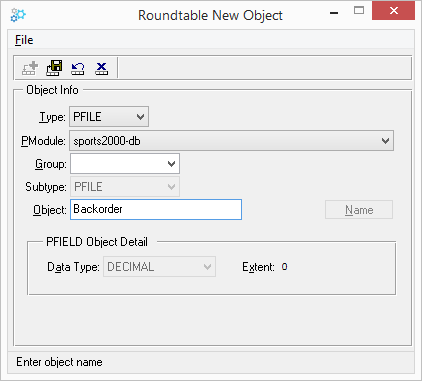Click the Name button
The width and height of the screenshot is (422, 381).
coord(359,210)
